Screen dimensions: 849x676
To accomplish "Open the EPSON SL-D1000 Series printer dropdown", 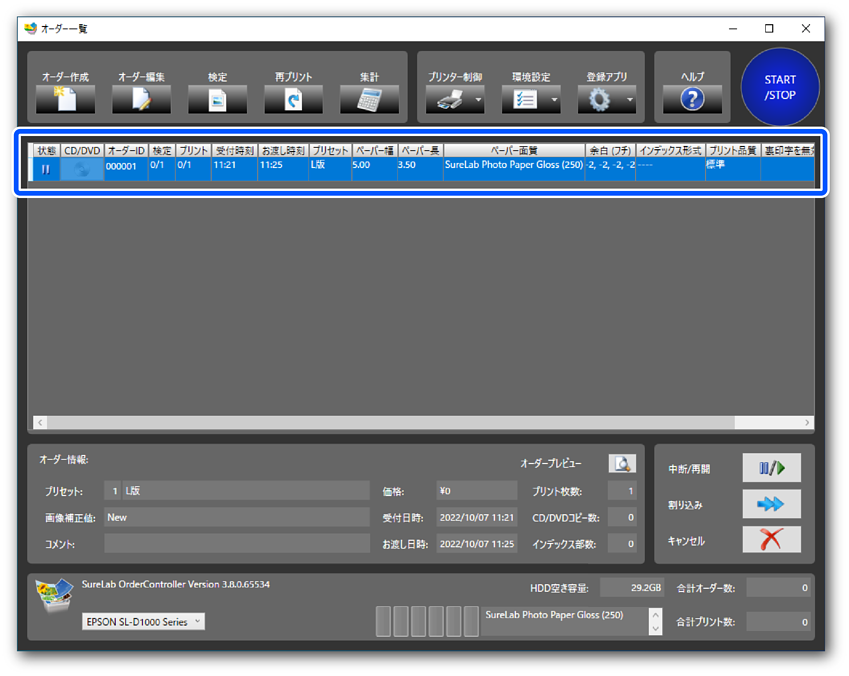I will click(x=142, y=622).
